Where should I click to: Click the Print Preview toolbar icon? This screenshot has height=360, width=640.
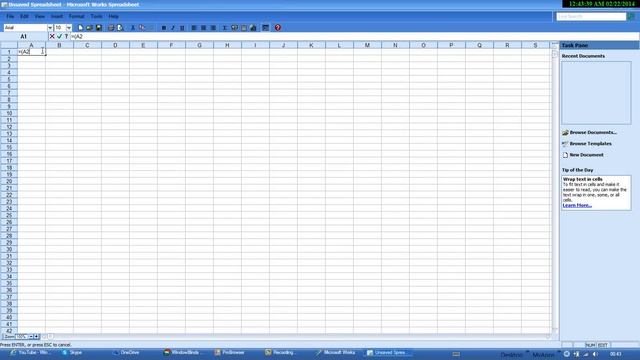coord(120,28)
